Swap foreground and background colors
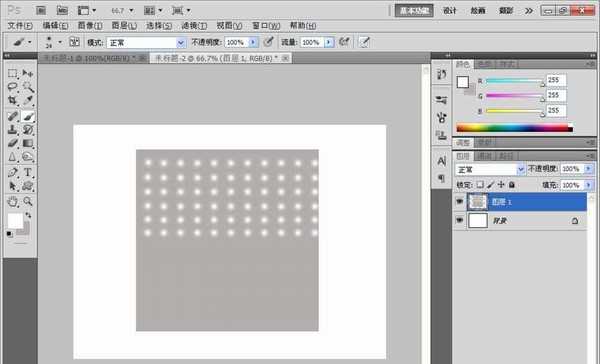The height and width of the screenshot is (364, 600). tap(28, 215)
